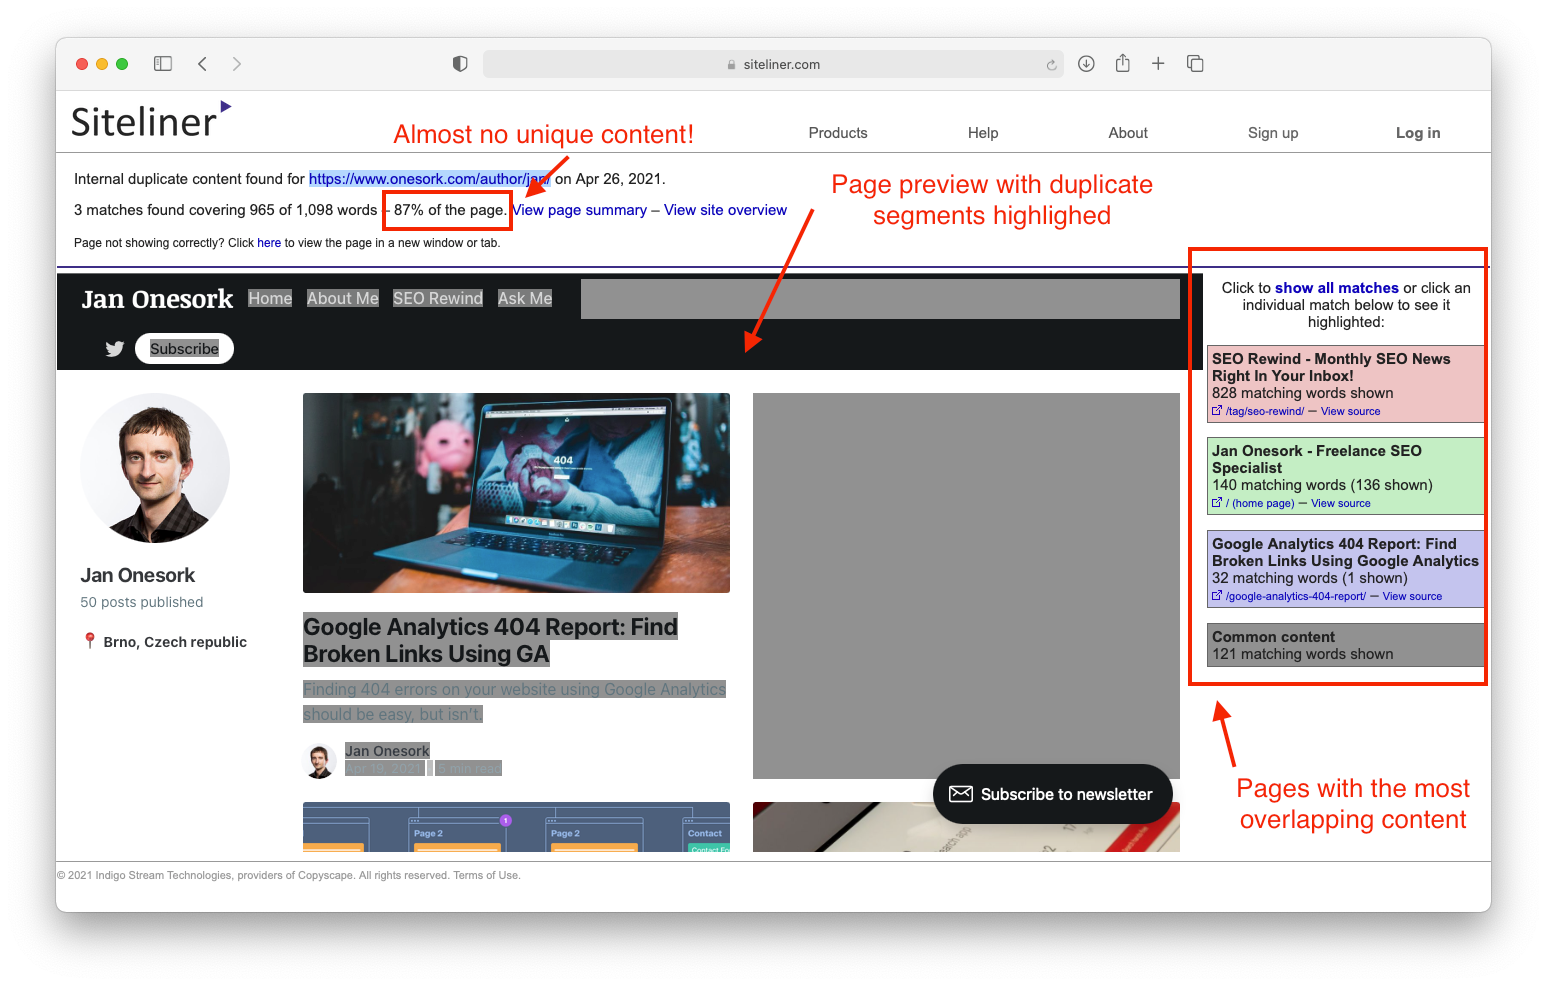Select the purple Google Analytics 404 Report match
This screenshot has height=986, width=1547.
[x=1346, y=569]
